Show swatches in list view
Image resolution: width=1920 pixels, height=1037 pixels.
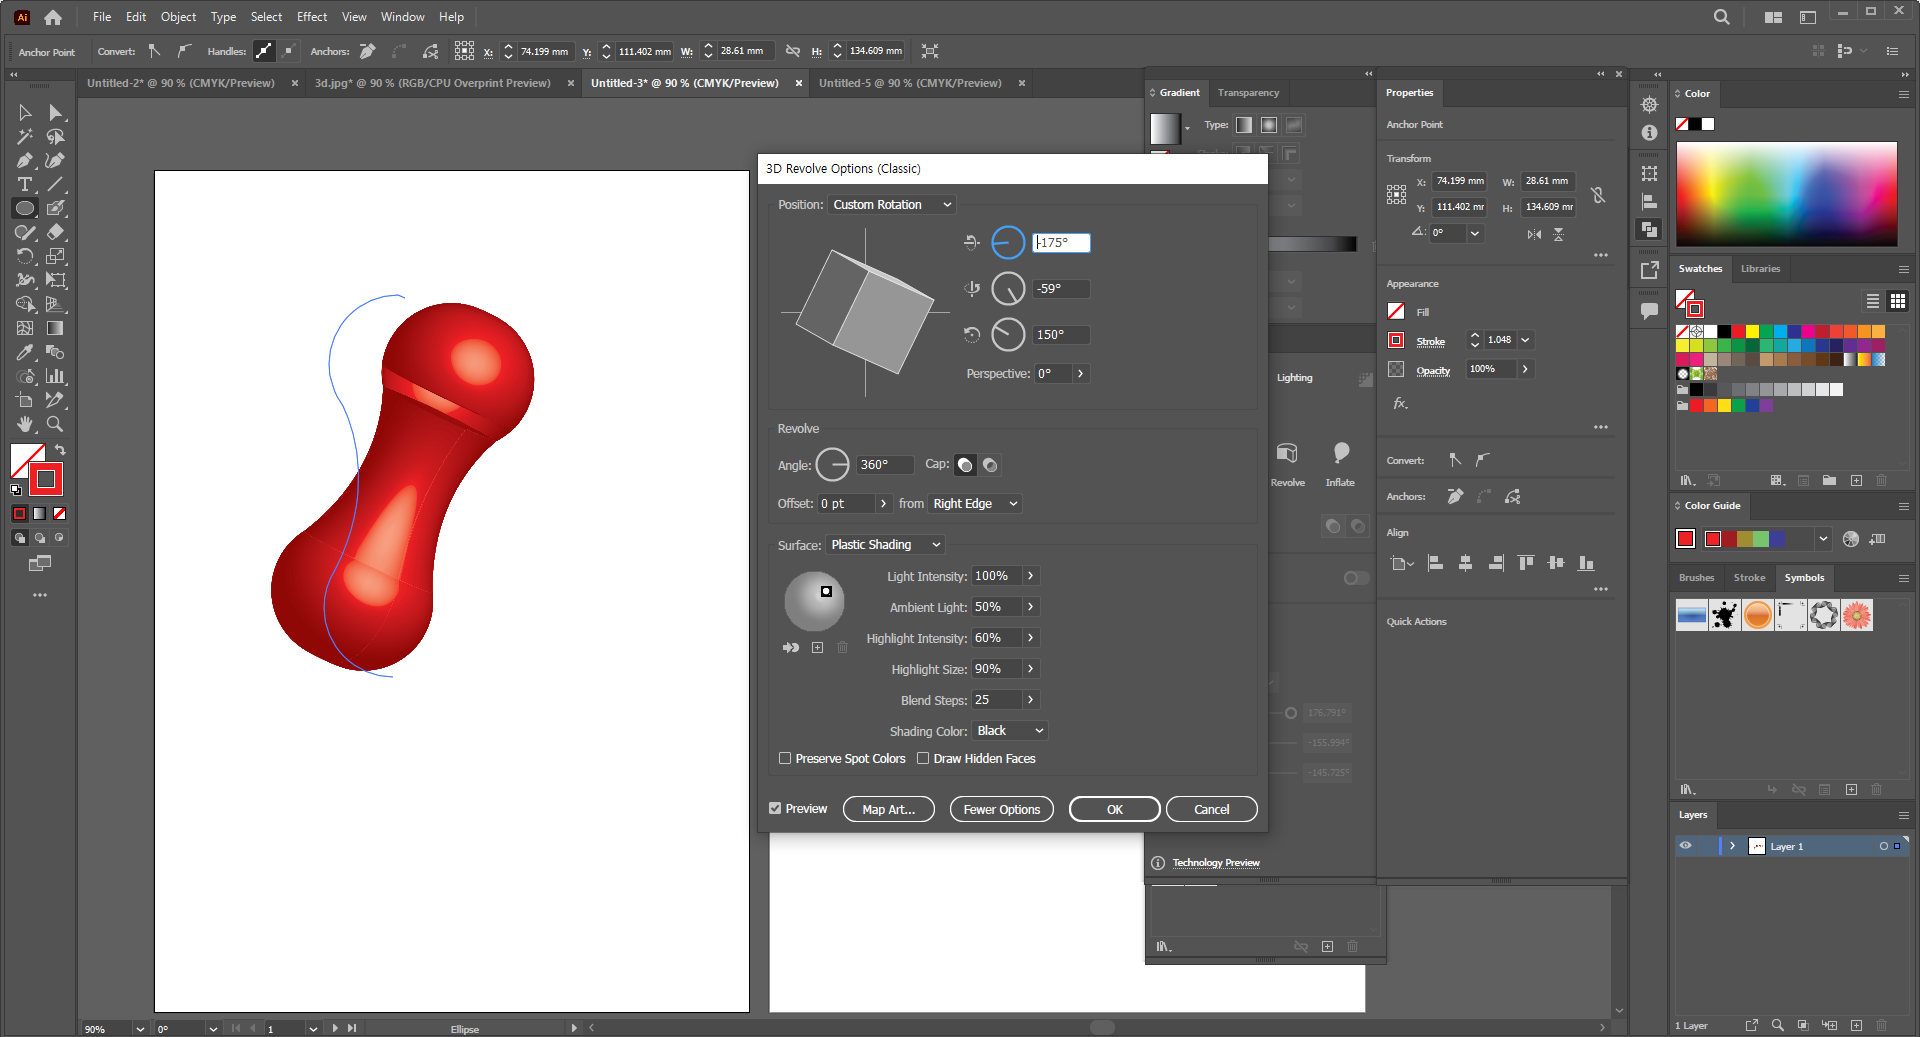click(1872, 301)
